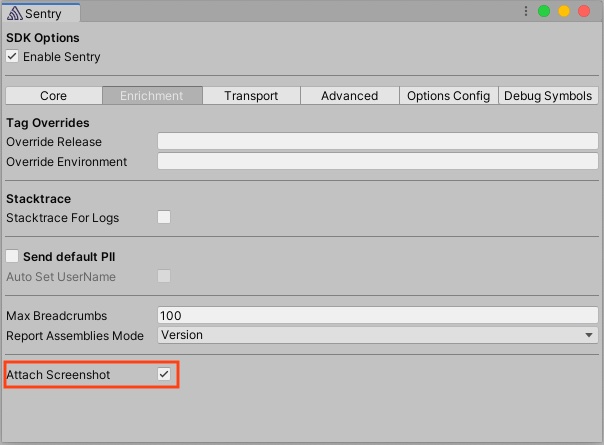This screenshot has height=445, width=604.
Task: Click the Override Release text field
Action: 377,141
